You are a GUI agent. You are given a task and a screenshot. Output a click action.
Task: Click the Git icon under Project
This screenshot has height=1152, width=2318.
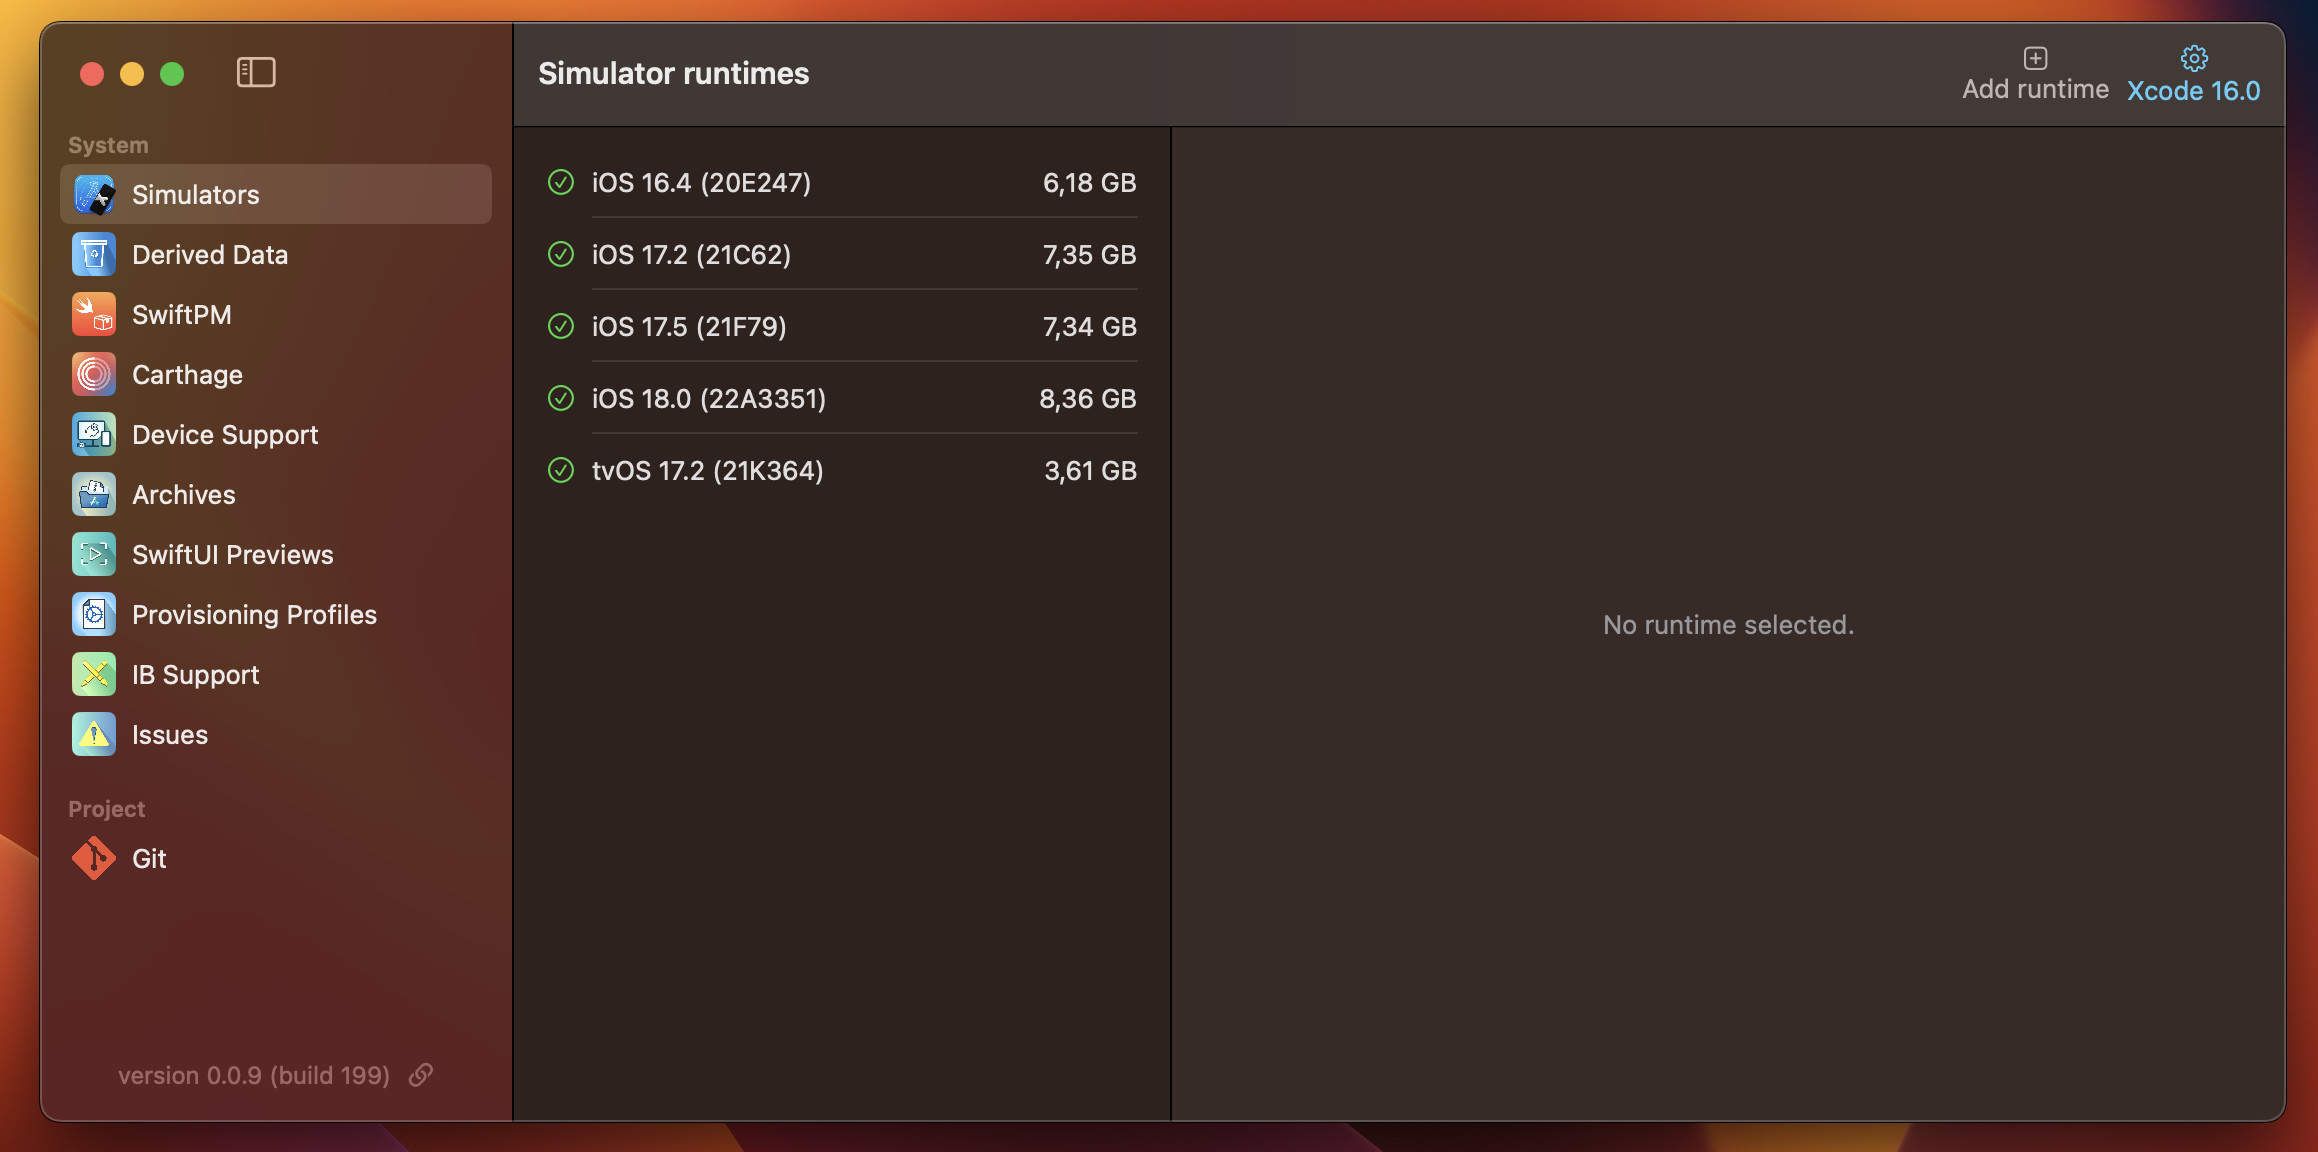[x=94, y=858]
